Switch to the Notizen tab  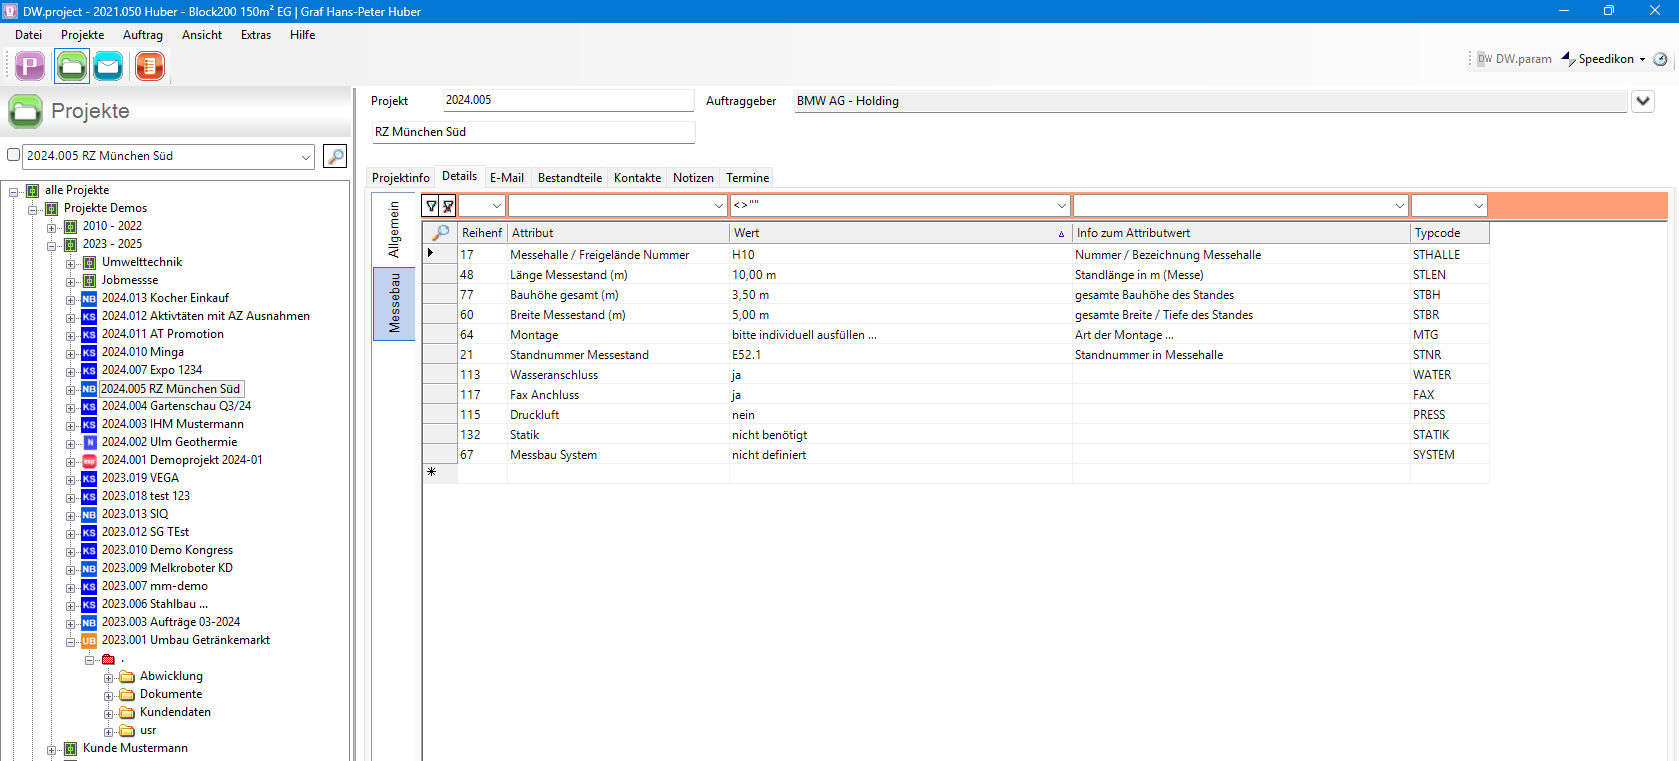[693, 178]
